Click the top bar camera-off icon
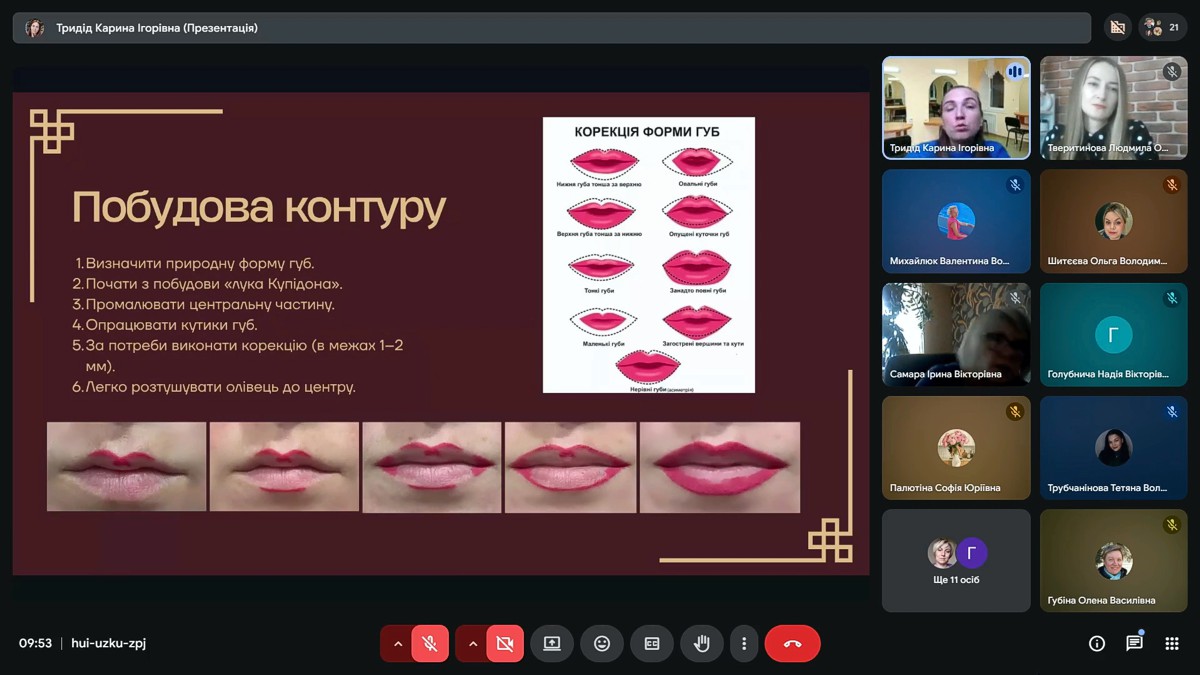The height and width of the screenshot is (675, 1200). click(x=1118, y=28)
